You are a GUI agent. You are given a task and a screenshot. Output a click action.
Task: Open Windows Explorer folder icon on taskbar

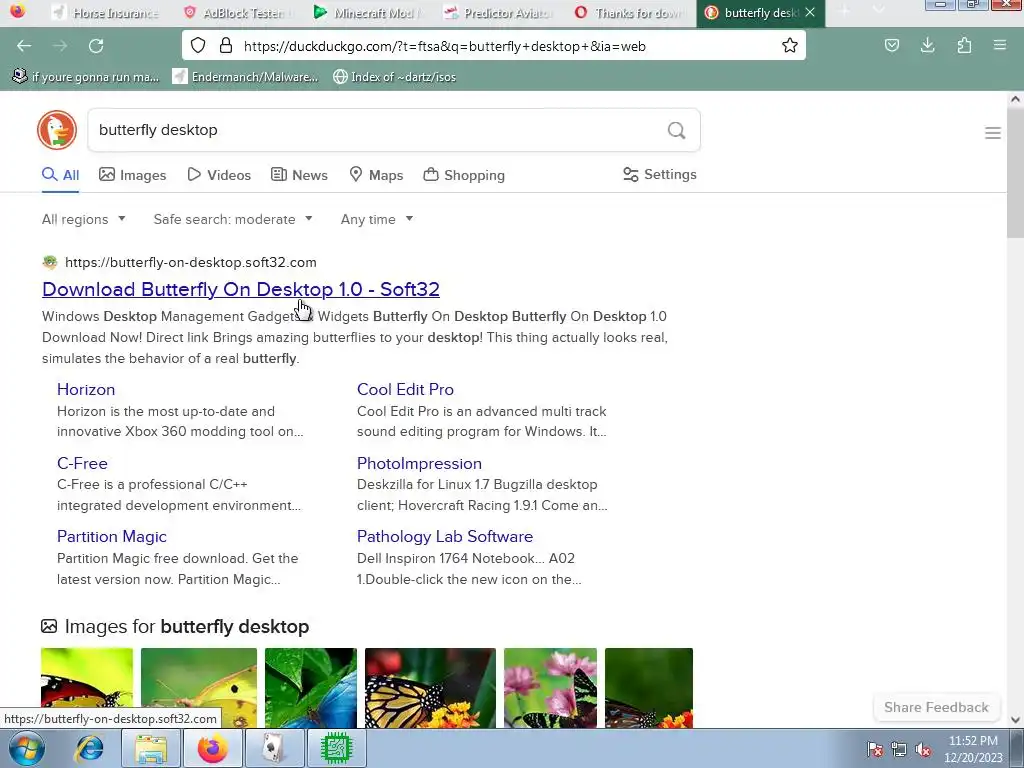[150, 748]
